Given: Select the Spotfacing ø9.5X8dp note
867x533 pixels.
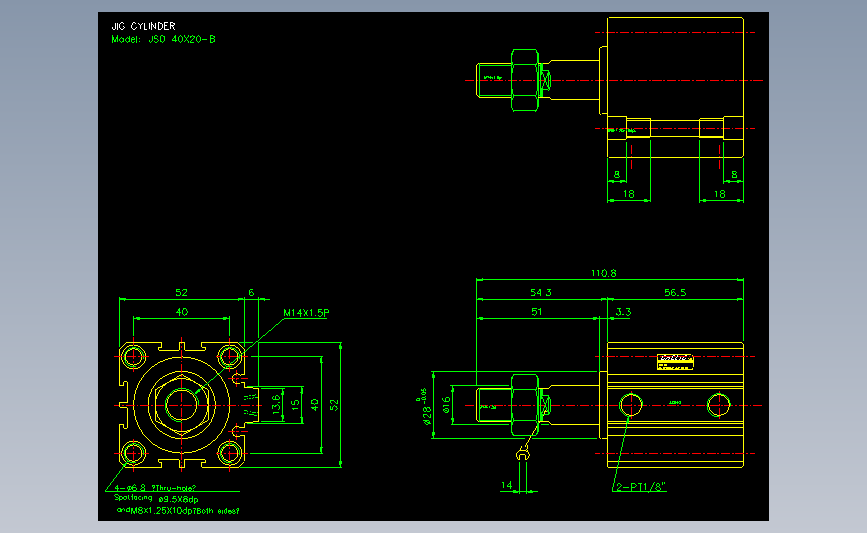Looking at the screenshot, I should [x=156, y=498].
